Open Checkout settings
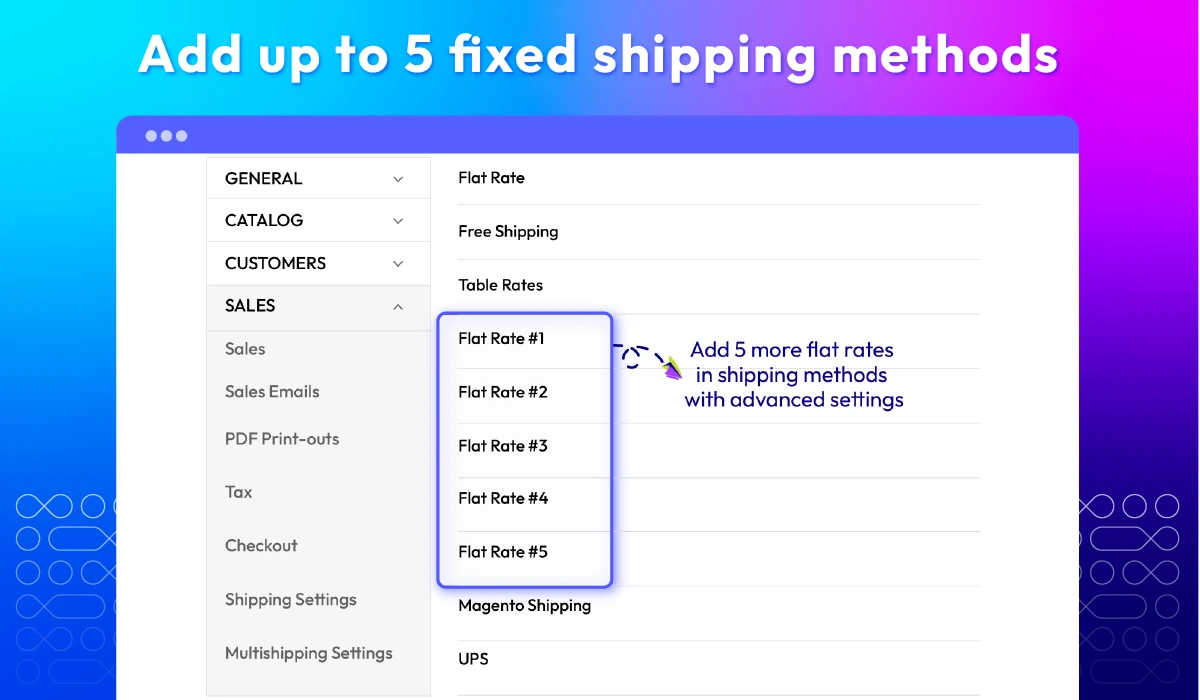This screenshot has height=700, width=1200. 261,546
